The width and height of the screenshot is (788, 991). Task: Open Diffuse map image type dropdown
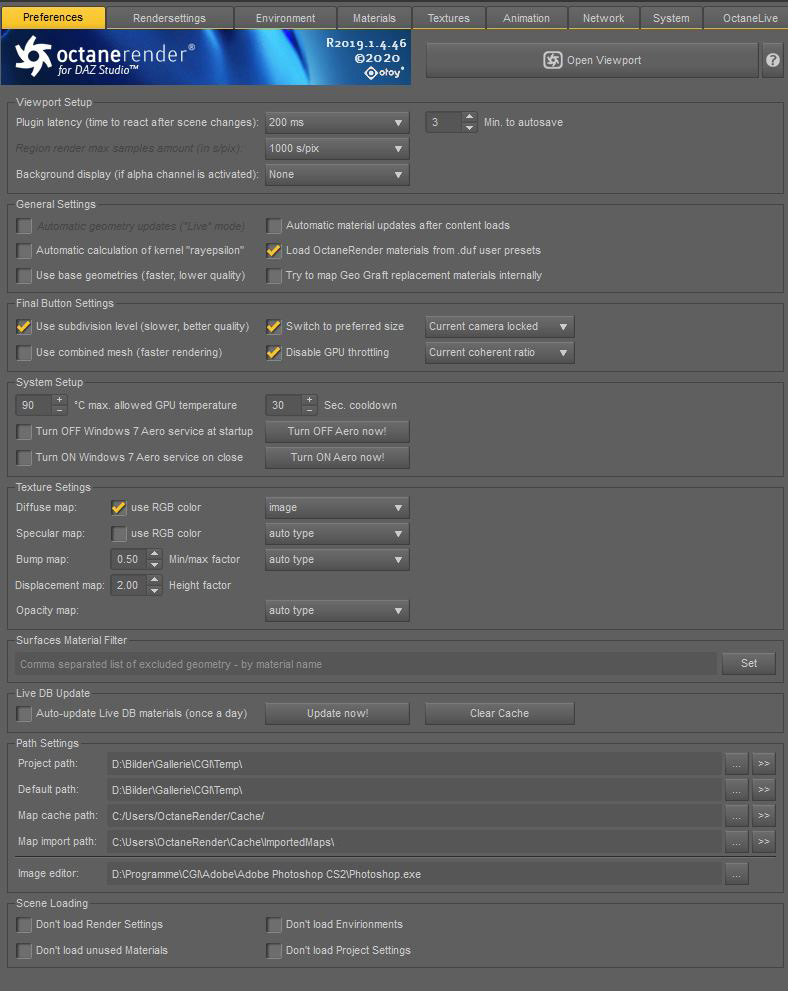337,508
